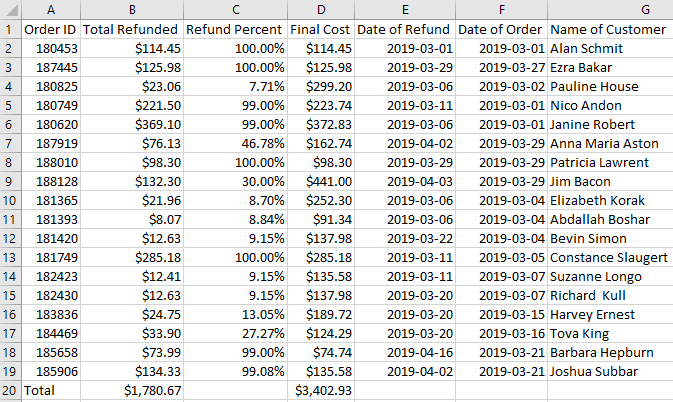Click the refund date 2019-04-16 cell
673x402 pixels.
click(405, 352)
